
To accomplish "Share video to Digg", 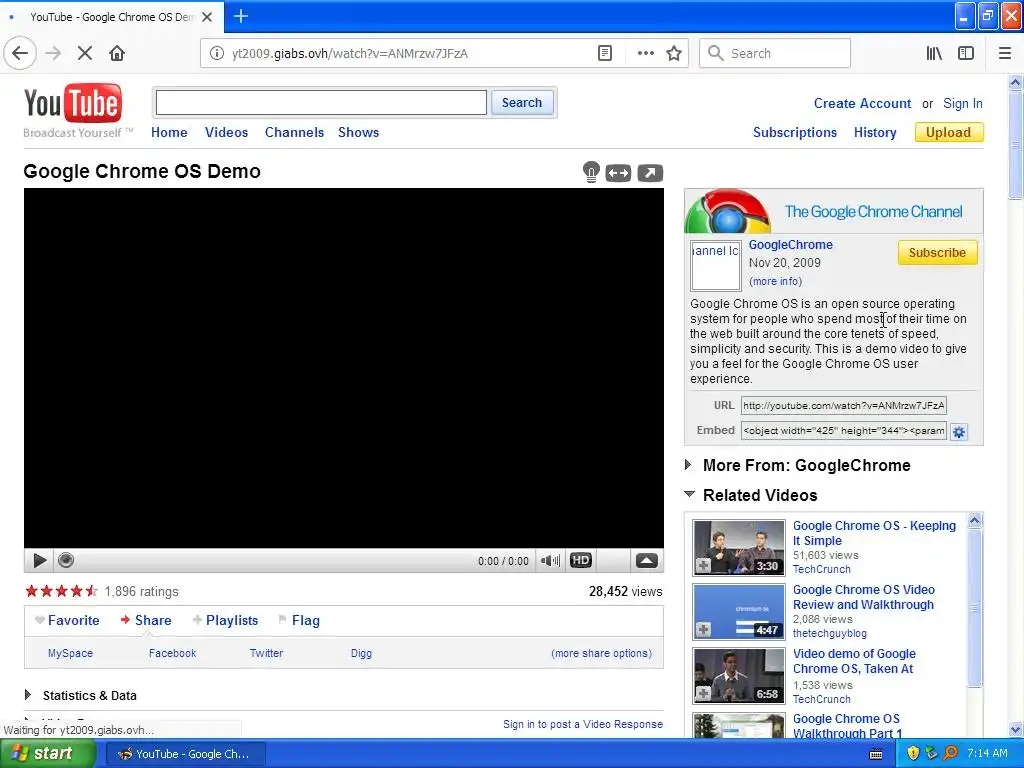I will point(361,653).
